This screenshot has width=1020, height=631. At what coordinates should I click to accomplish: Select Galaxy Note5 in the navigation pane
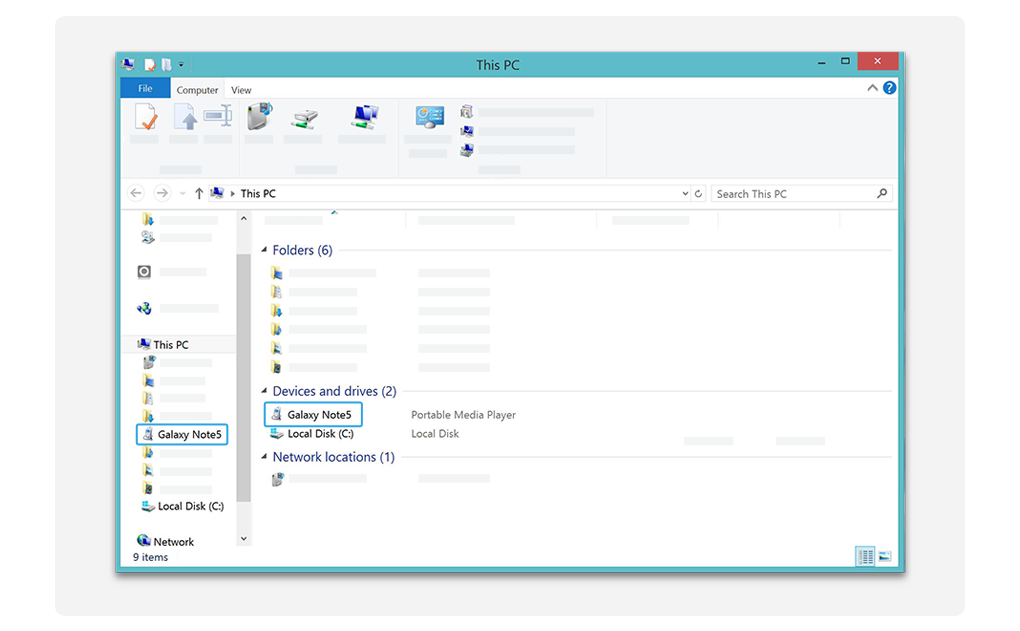pyautogui.click(x=182, y=435)
